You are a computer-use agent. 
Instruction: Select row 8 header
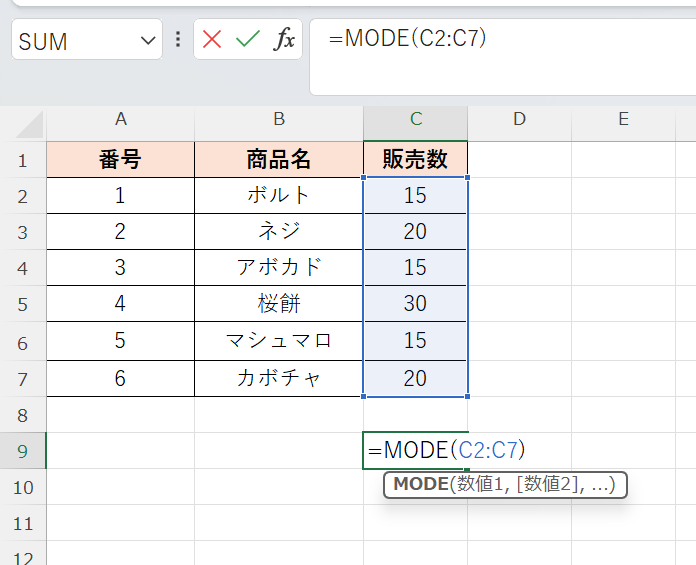coord(23,414)
